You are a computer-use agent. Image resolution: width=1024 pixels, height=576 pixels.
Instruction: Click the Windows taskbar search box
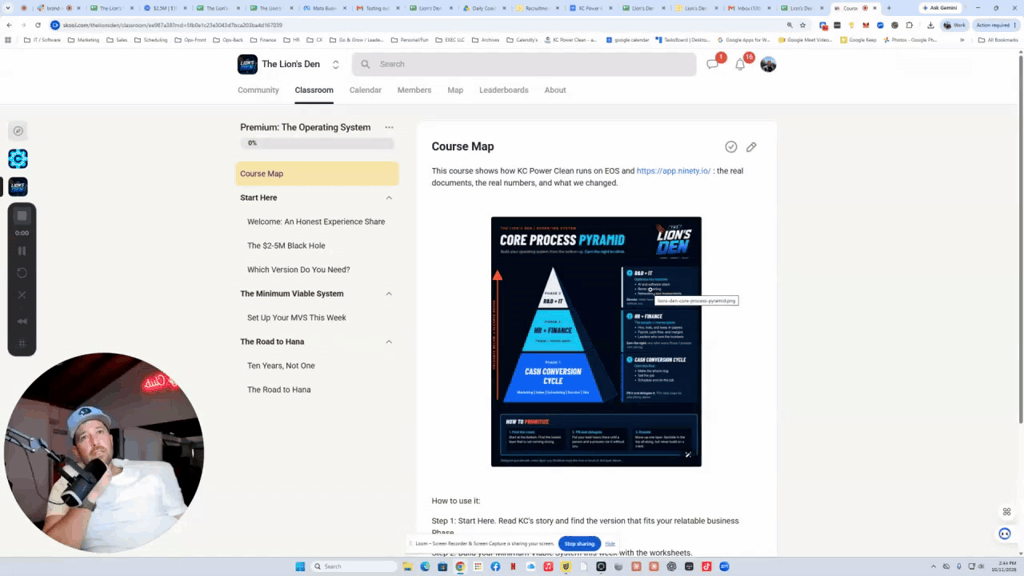tap(355, 566)
